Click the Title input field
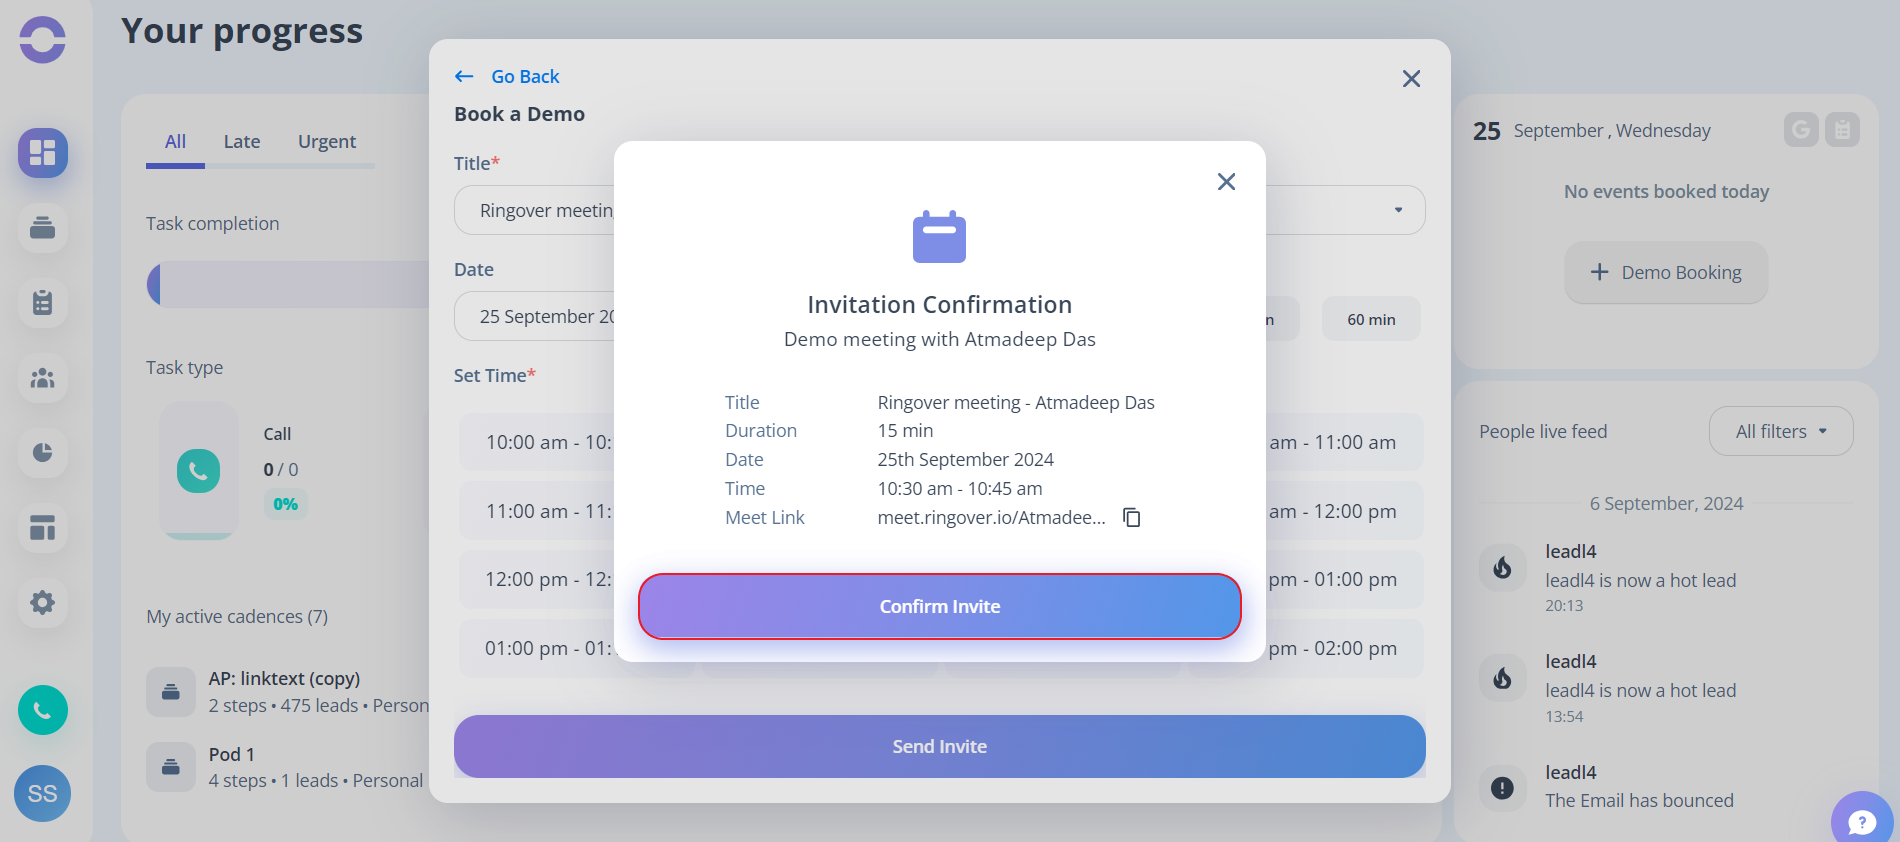Viewport: 1900px width, 842px height. pyautogui.click(x=535, y=210)
